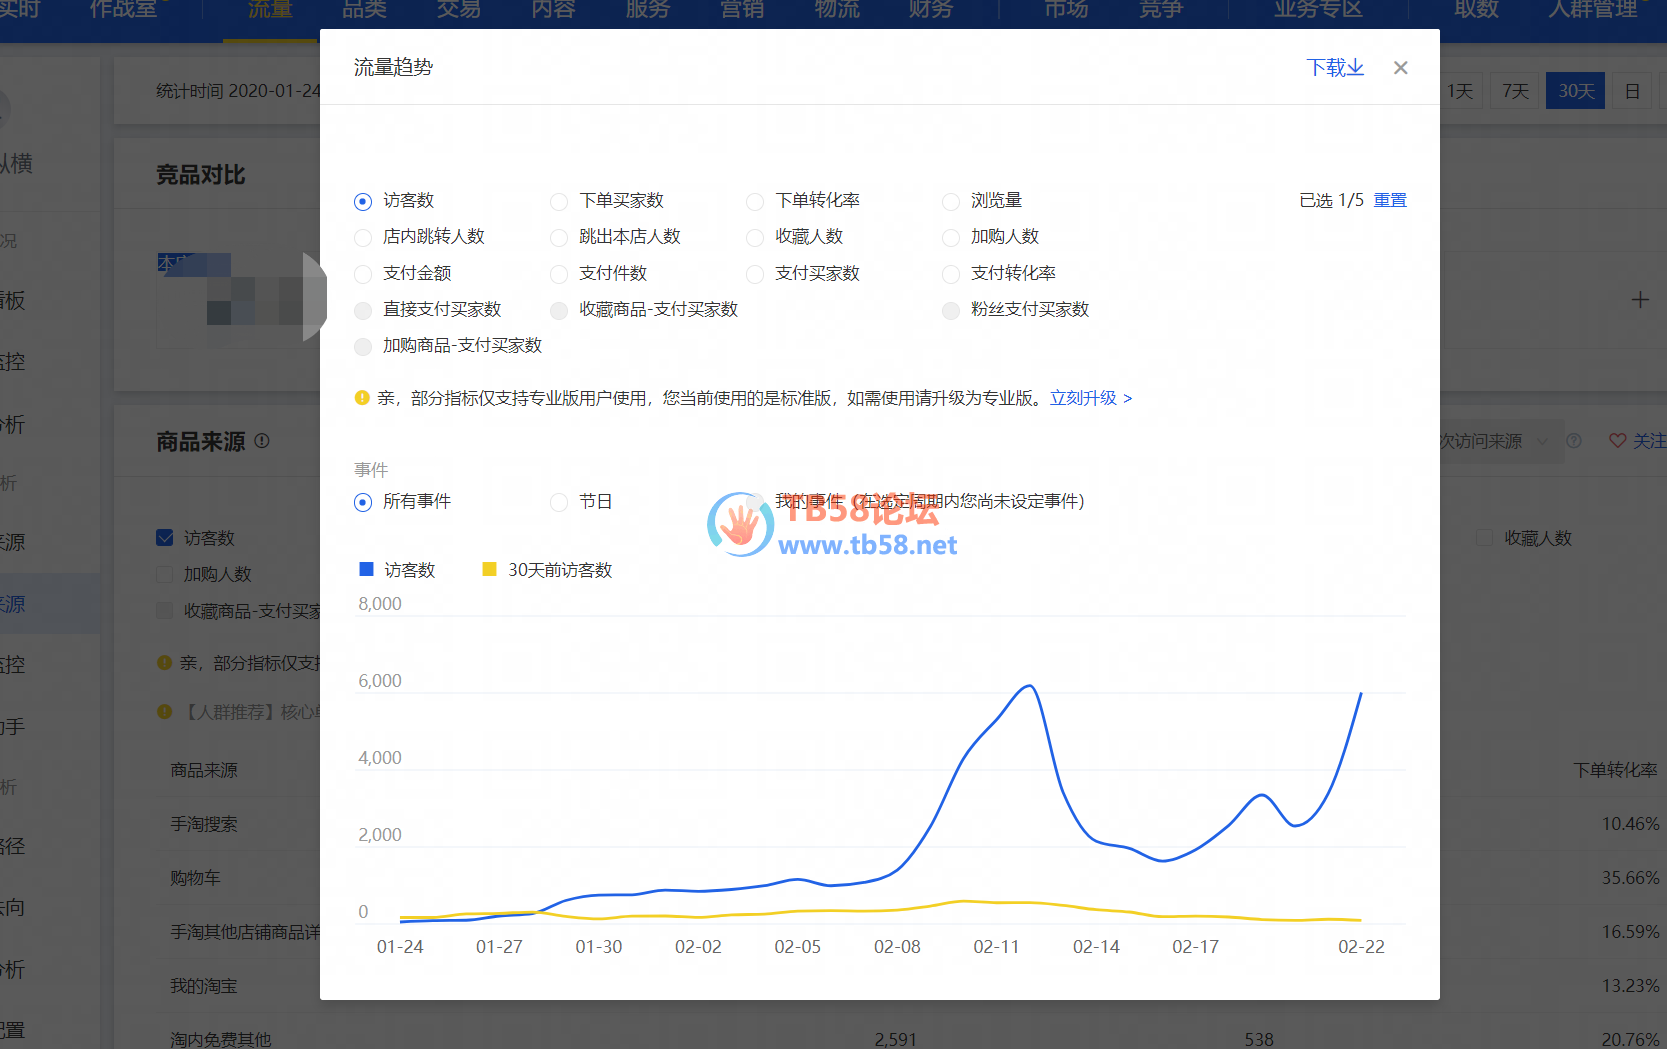Click the 我的淘宝 source row
This screenshot has width=1667, height=1049.
coord(204,986)
